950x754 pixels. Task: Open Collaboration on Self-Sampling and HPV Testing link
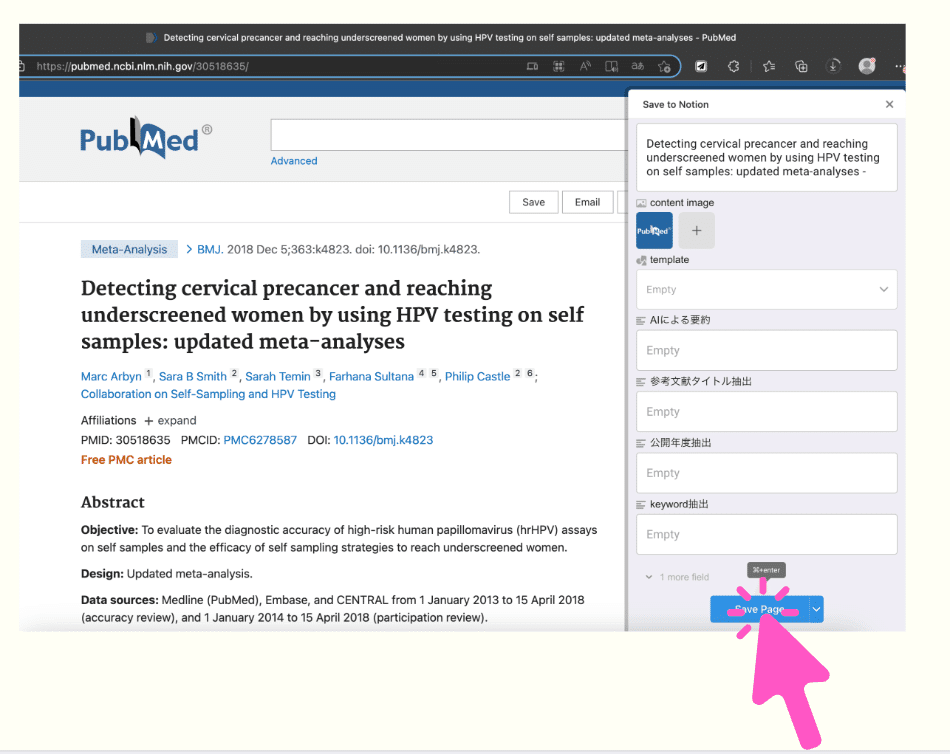pos(208,394)
